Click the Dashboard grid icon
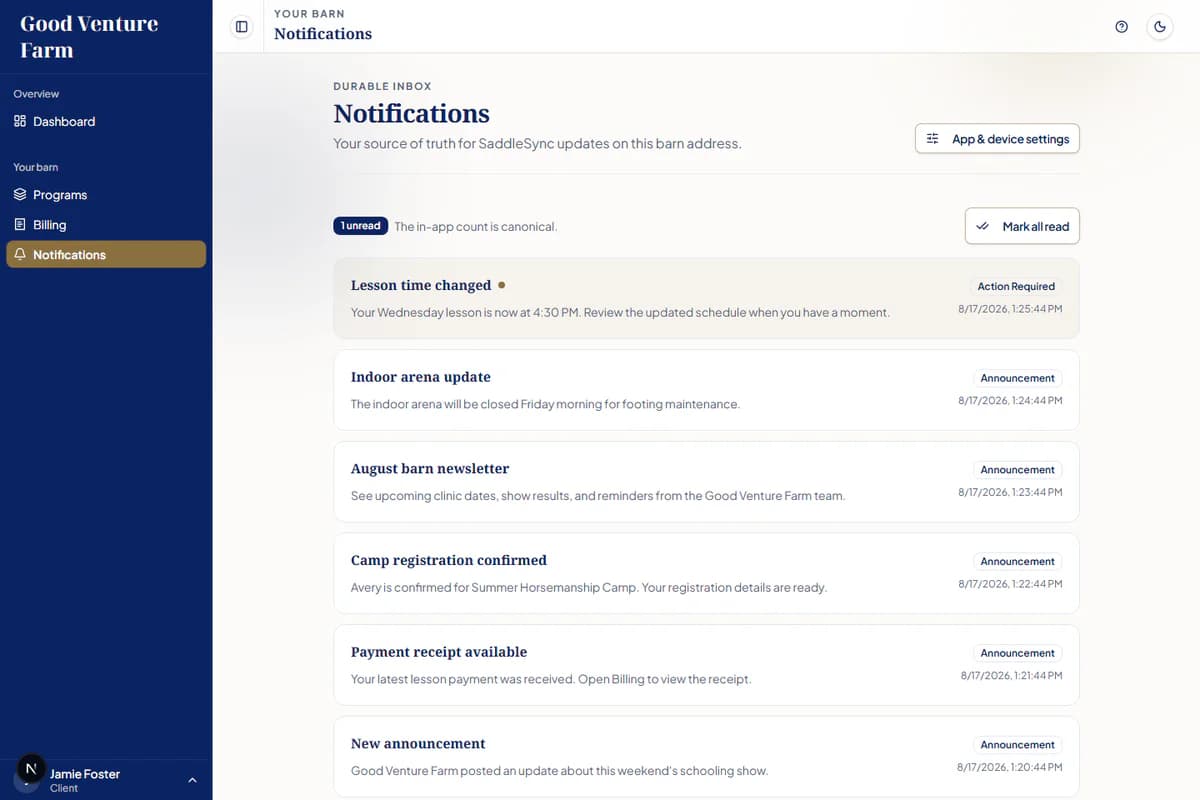1200x800 pixels. tap(20, 121)
